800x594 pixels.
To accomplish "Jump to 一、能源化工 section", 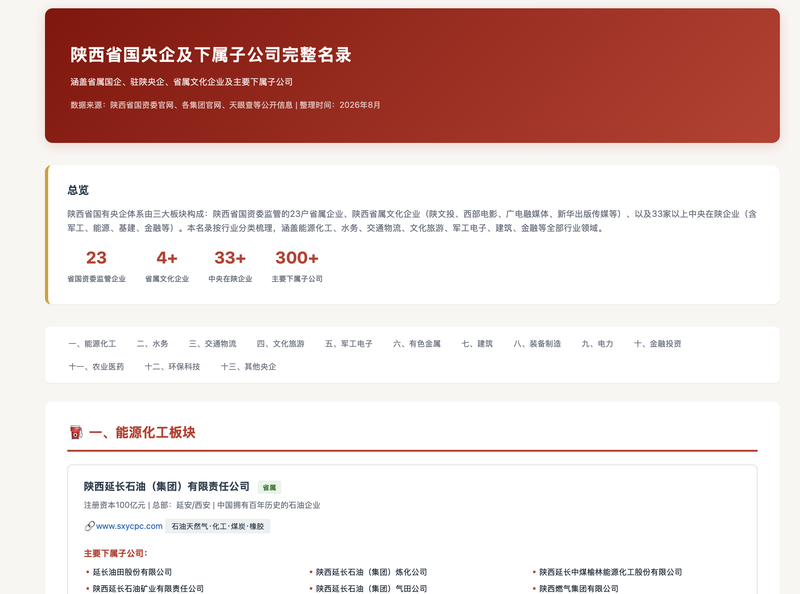I will click(92, 343).
